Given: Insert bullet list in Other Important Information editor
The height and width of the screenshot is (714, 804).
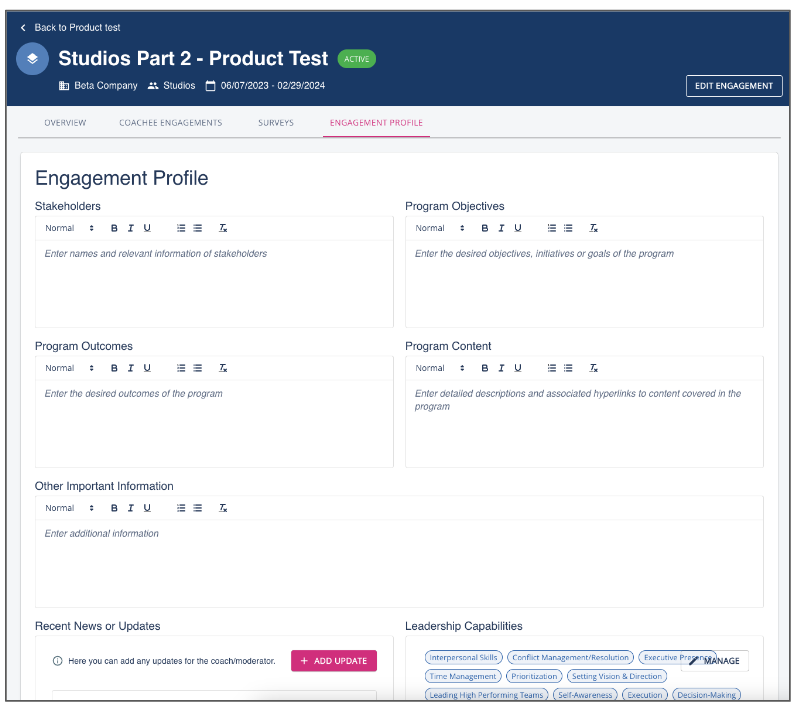Looking at the screenshot, I should [x=197, y=508].
